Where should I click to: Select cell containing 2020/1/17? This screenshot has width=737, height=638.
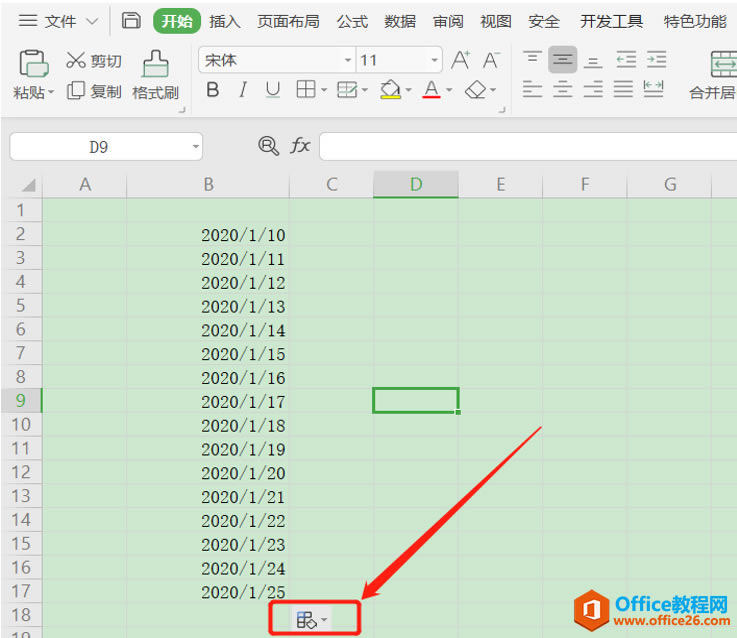207,401
